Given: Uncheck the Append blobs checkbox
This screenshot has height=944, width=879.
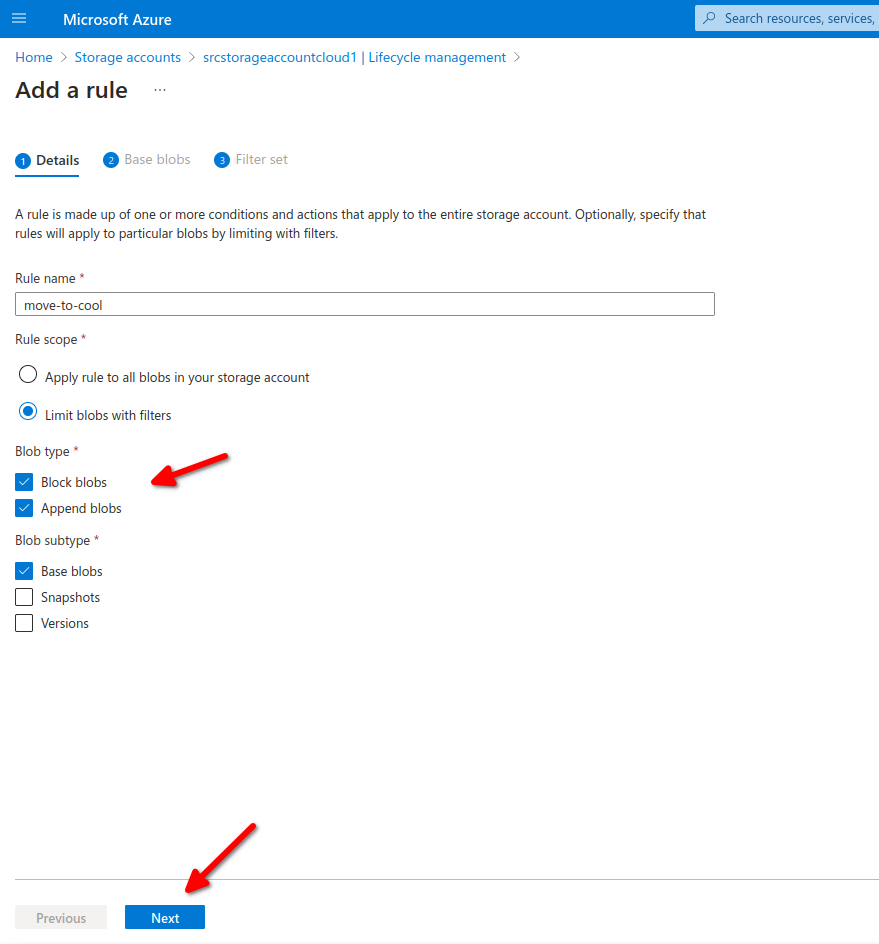Looking at the screenshot, I should tap(24, 508).
